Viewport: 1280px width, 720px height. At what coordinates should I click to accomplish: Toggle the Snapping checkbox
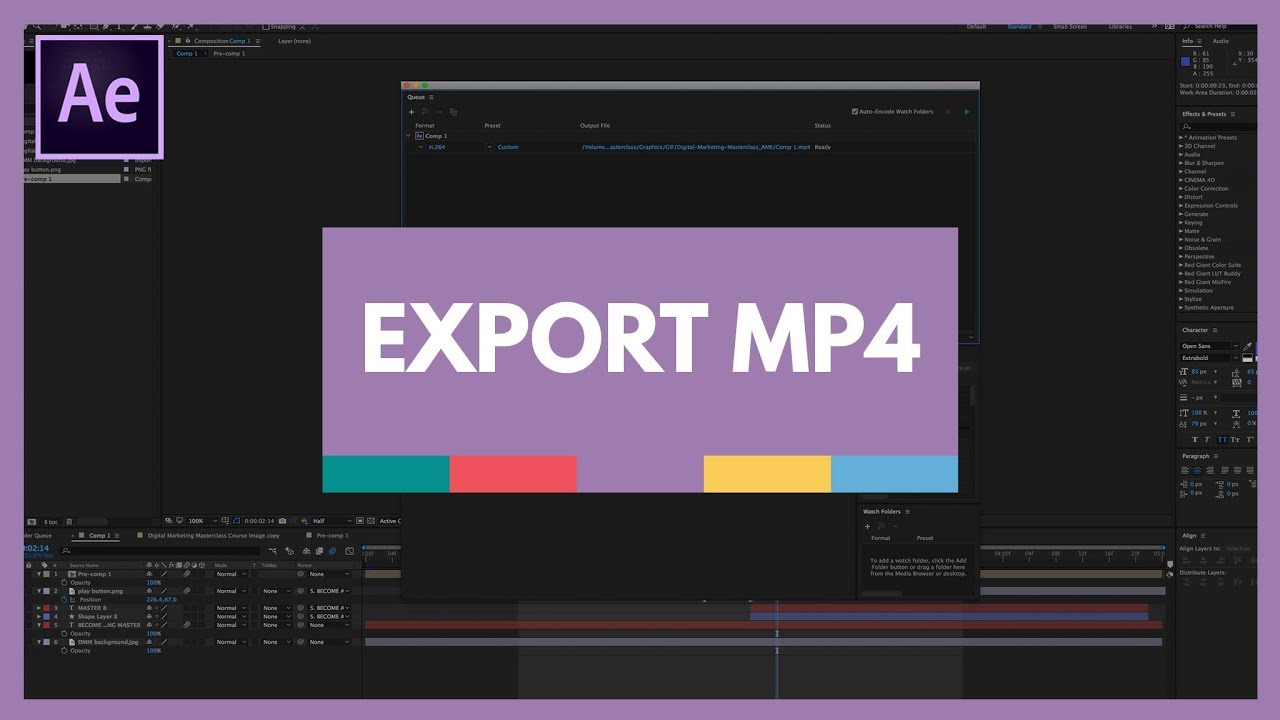click(264, 27)
